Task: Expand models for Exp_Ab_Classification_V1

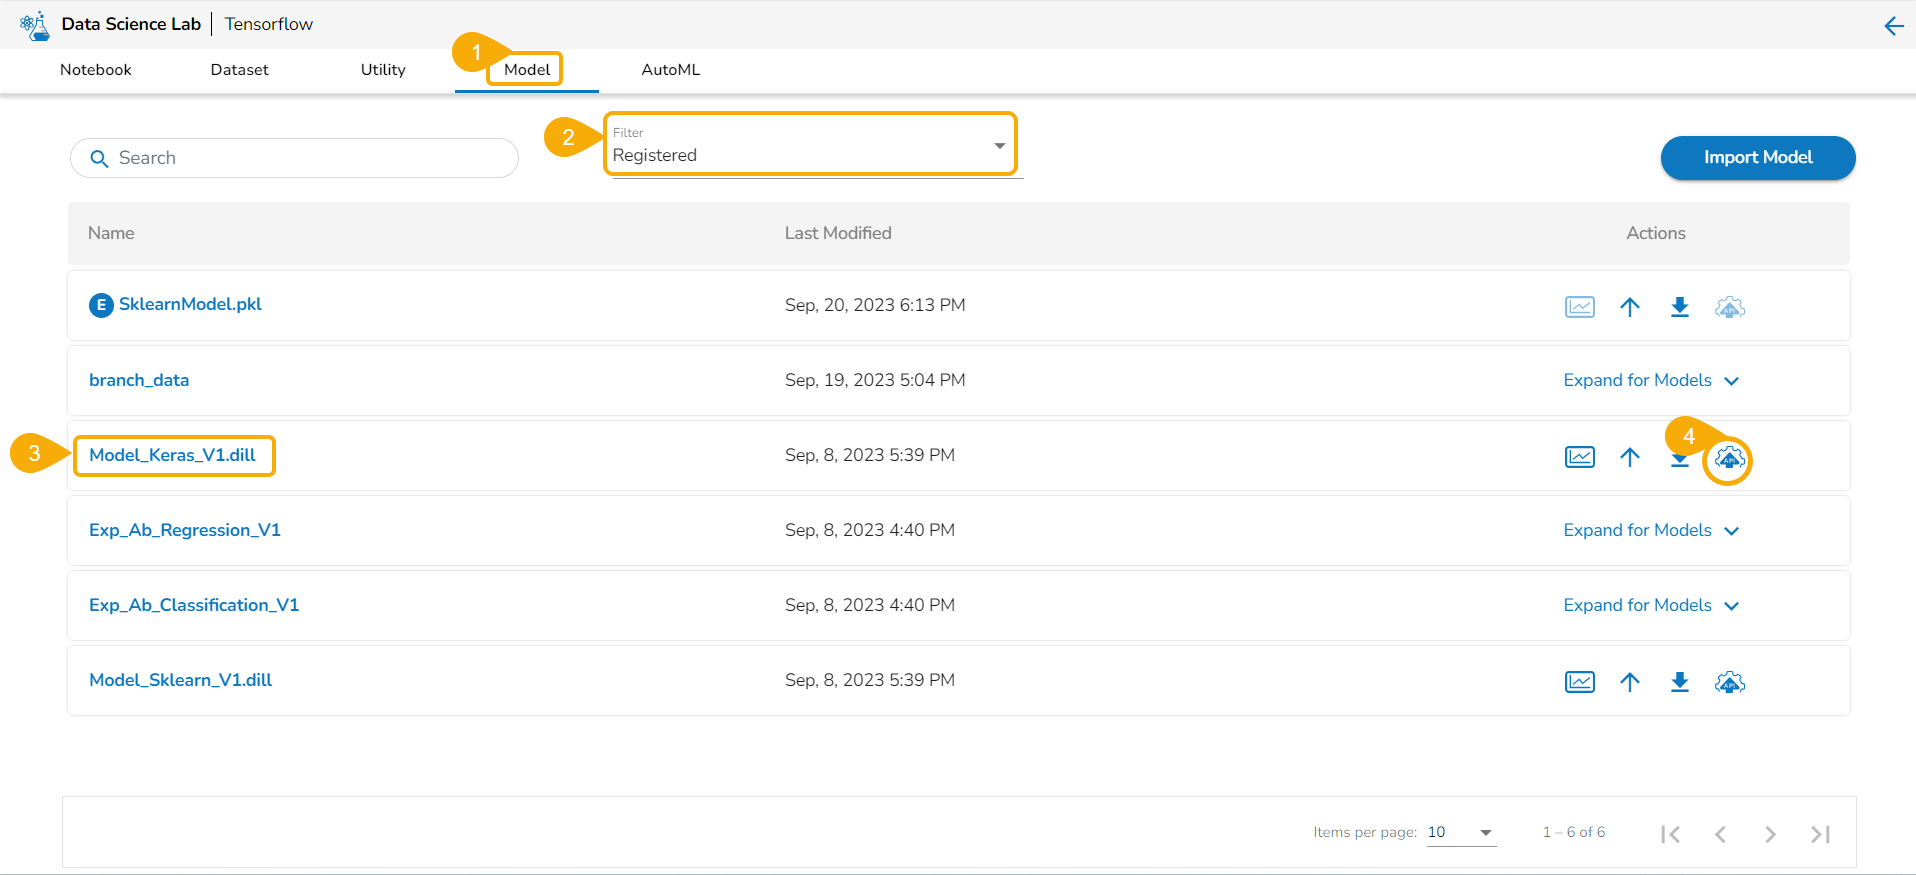Action: tap(1651, 606)
